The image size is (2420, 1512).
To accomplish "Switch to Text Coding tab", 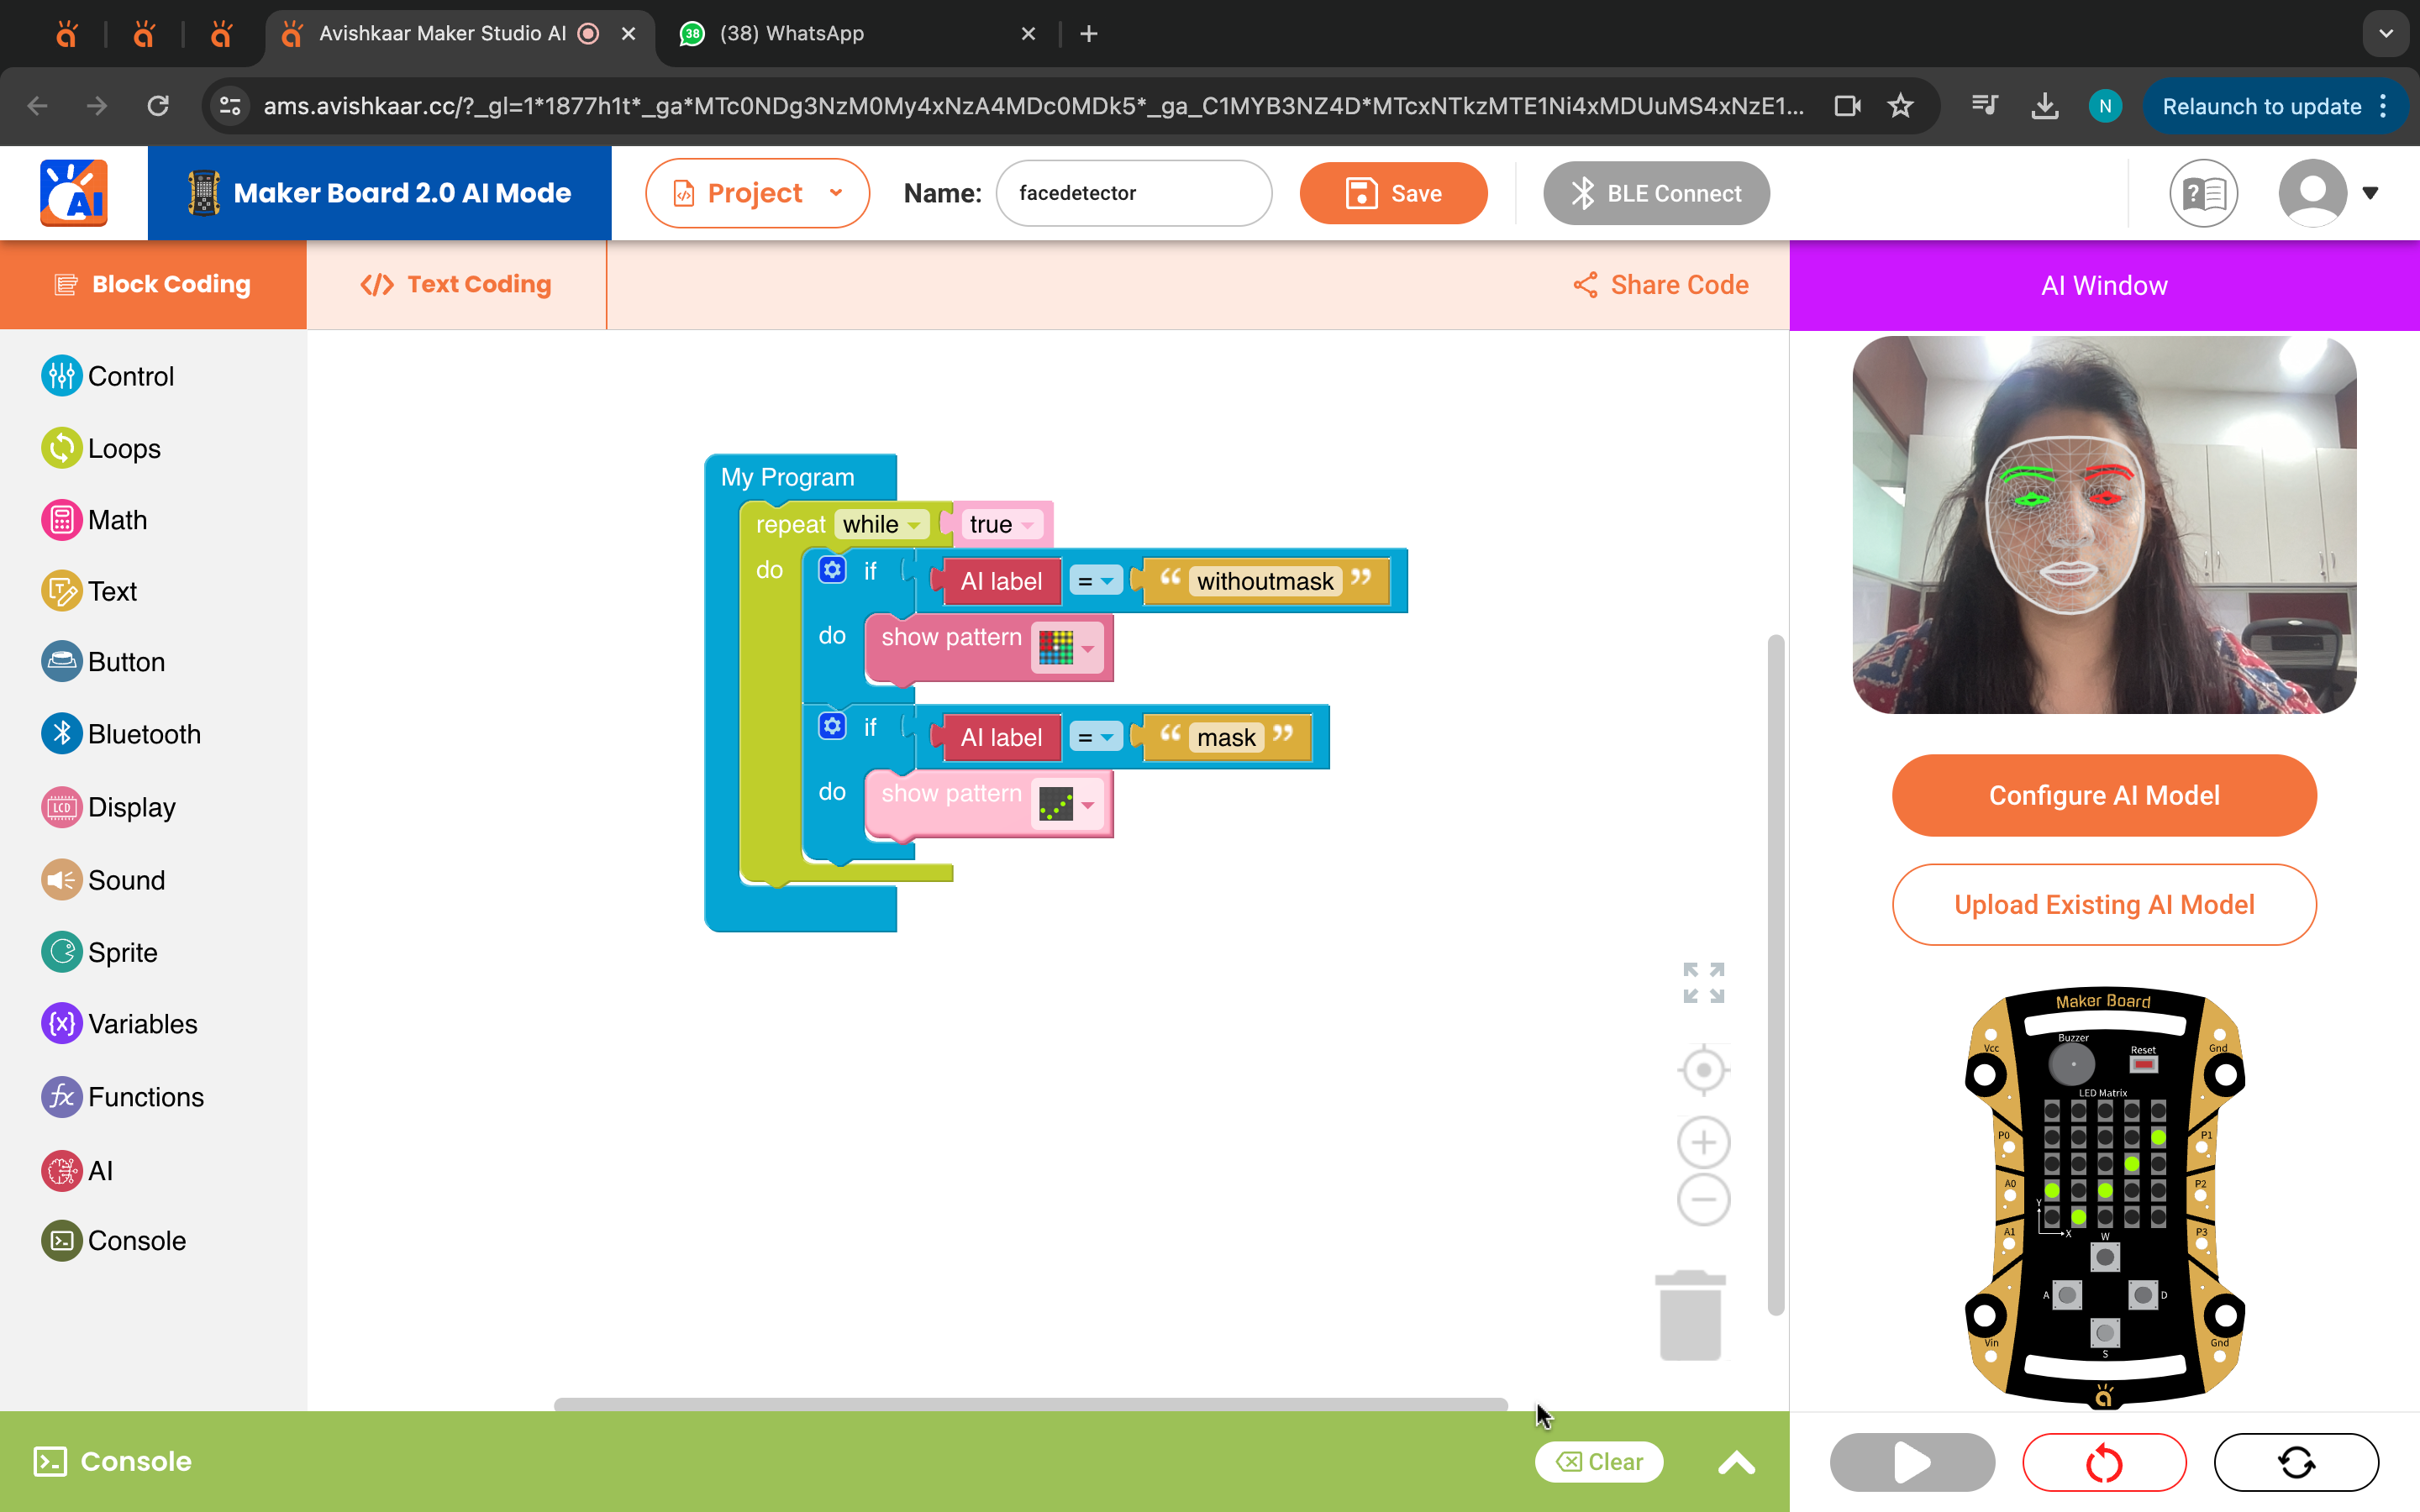I will (456, 284).
